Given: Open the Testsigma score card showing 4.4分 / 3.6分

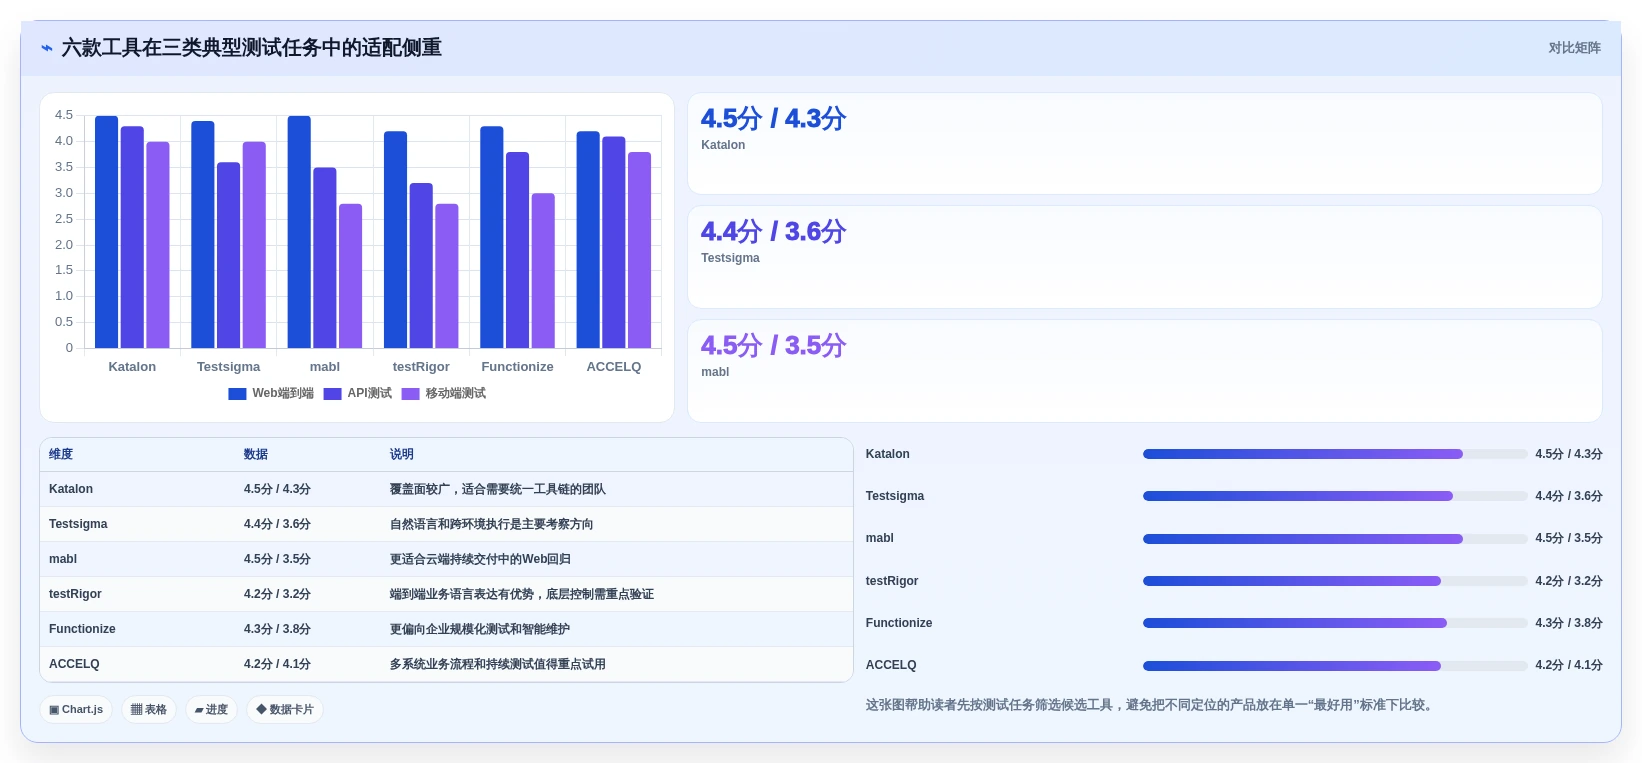Looking at the screenshot, I should point(1145,257).
